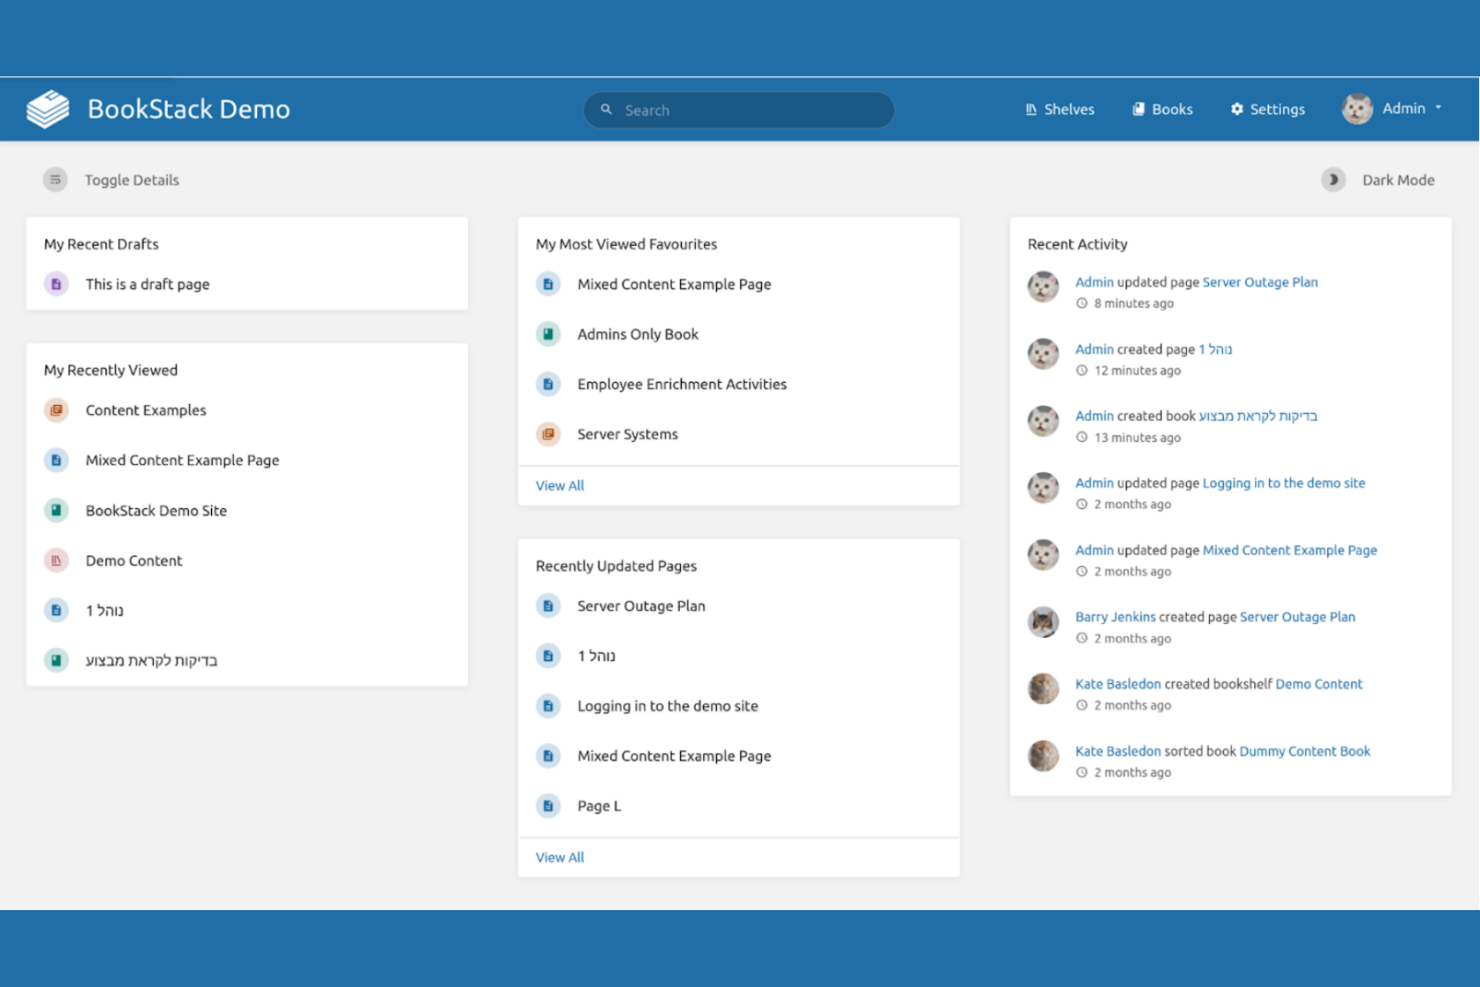The height and width of the screenshot is (987, 1480).
Task: Open the Server Systems chapter icon
Action: click(x=548, y=433)
